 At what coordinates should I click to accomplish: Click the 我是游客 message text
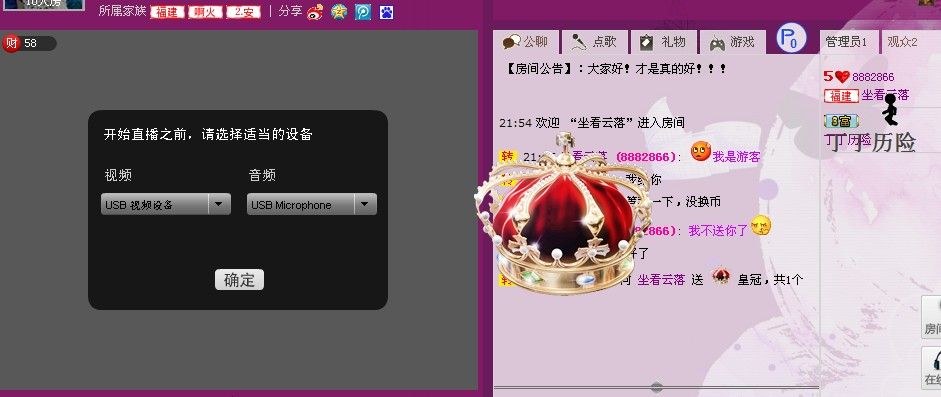[736, 157]
